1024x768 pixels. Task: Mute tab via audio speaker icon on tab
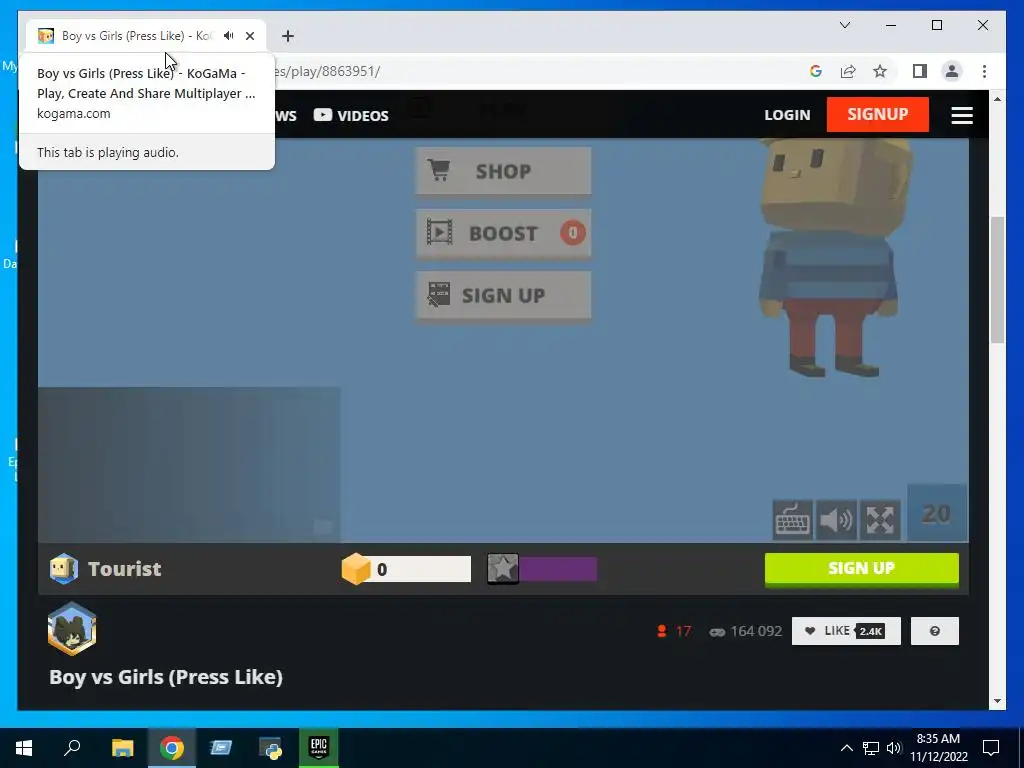pos(229,36)
